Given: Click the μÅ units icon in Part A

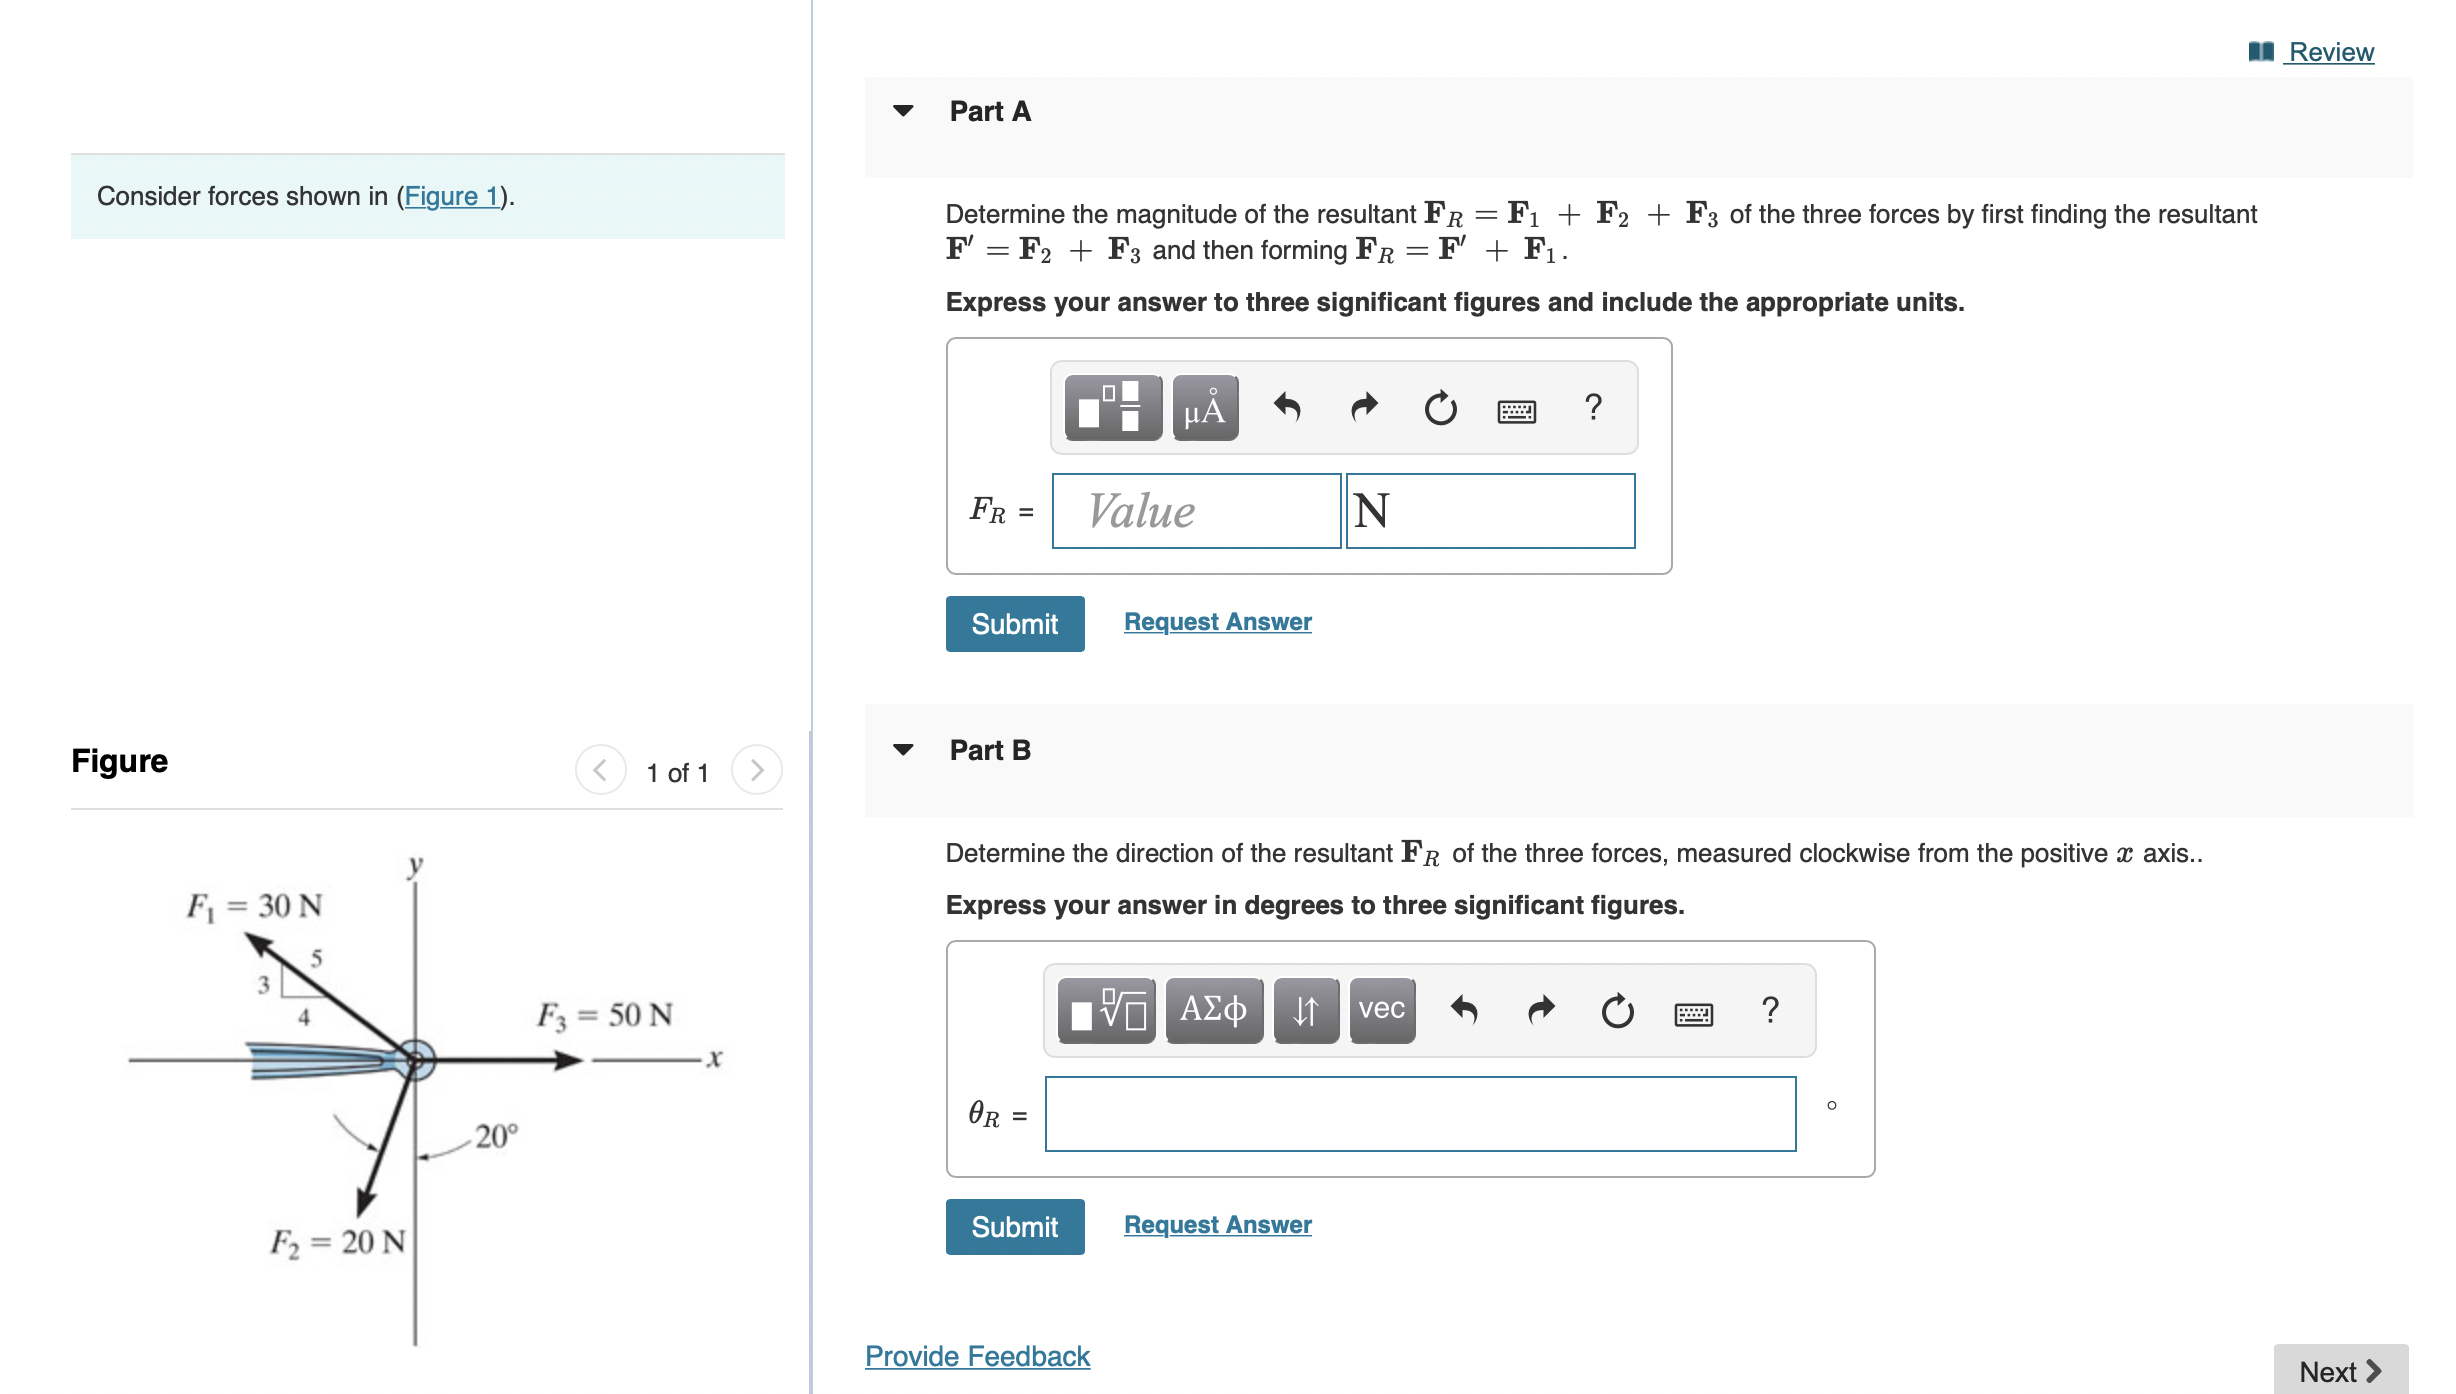Looking at the screenshot, I should (x=1204, y=407).
